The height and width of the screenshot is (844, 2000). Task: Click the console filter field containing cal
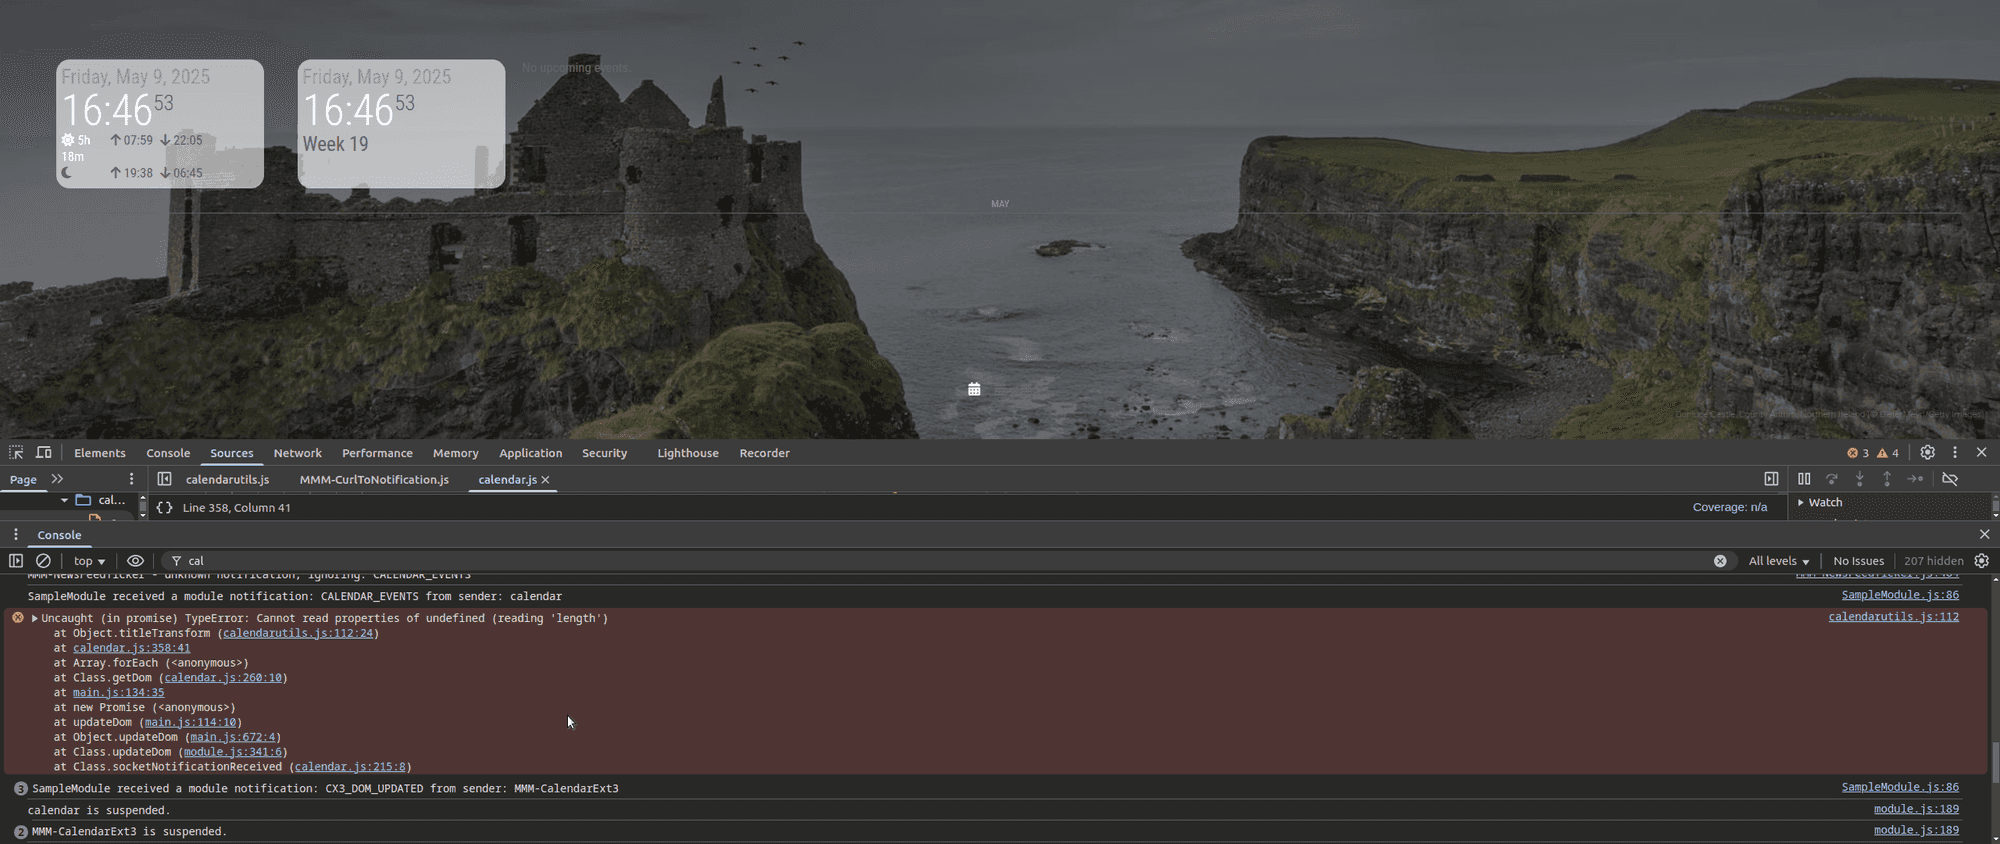pyautogui.click(x=900, y=561)
